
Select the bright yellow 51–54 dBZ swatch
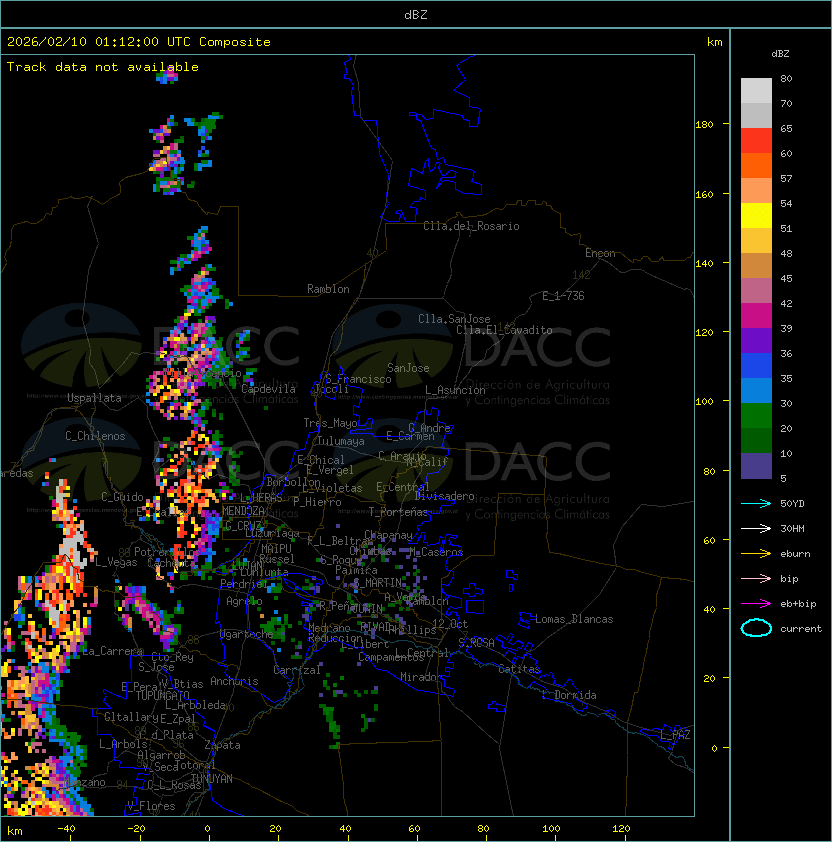click(756, 215)
